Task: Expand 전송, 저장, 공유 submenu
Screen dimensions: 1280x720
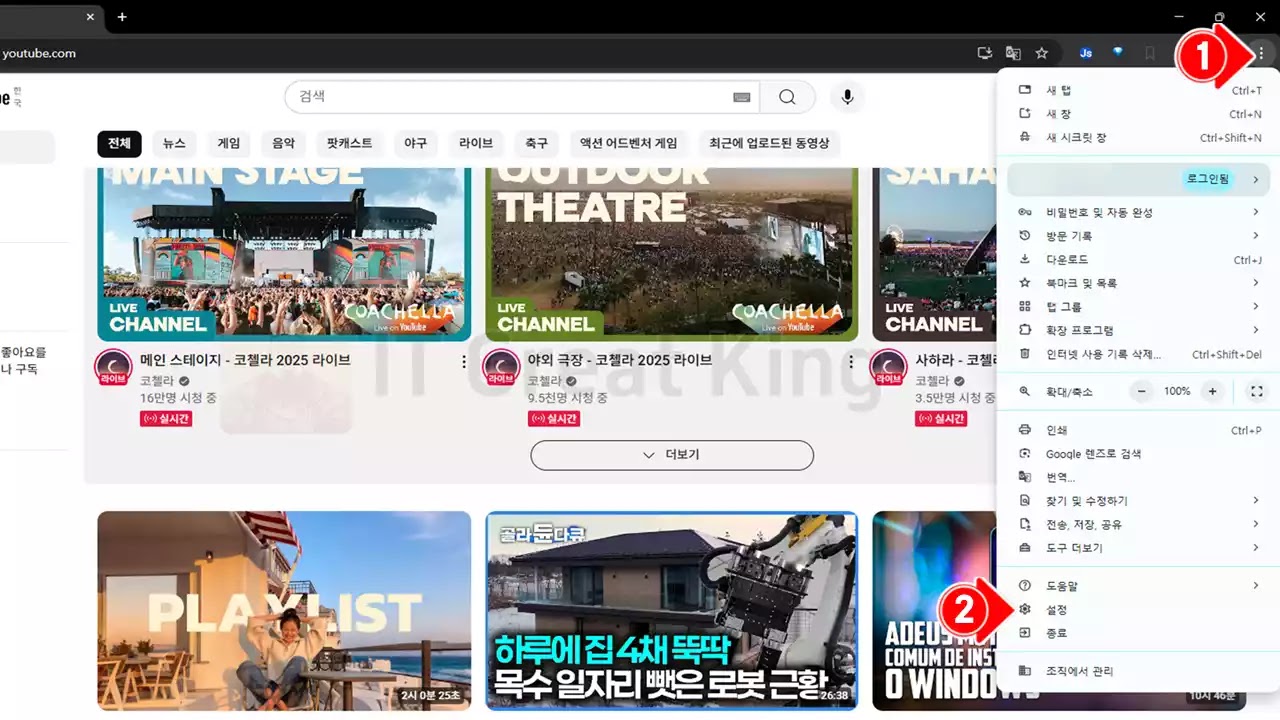Action: tap(1139, 524)
